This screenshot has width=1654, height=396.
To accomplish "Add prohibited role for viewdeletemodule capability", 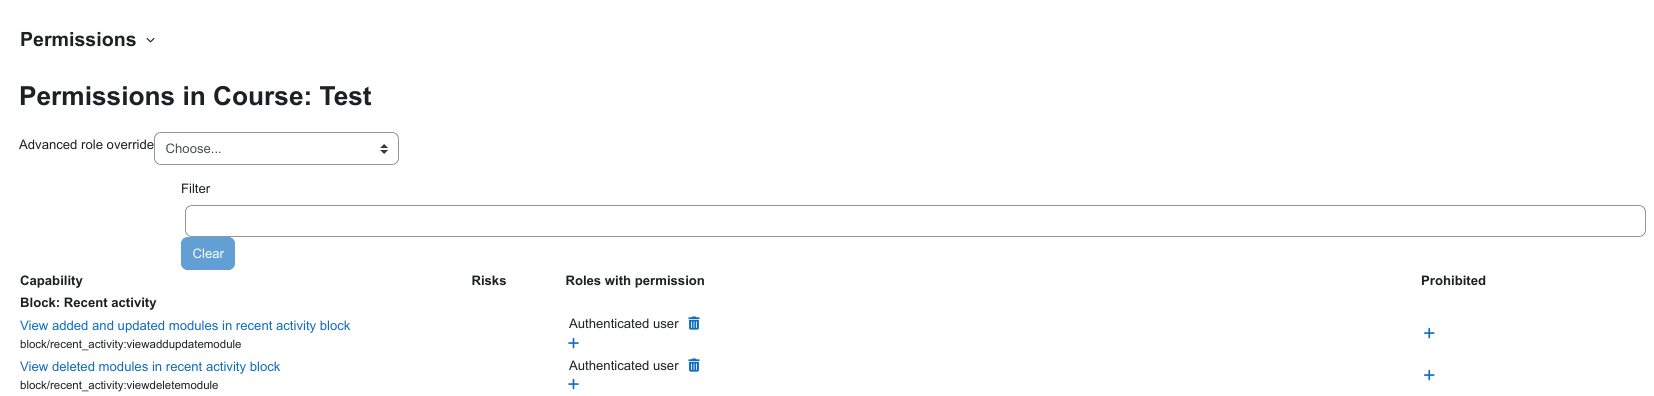I will pos(1429,375).
